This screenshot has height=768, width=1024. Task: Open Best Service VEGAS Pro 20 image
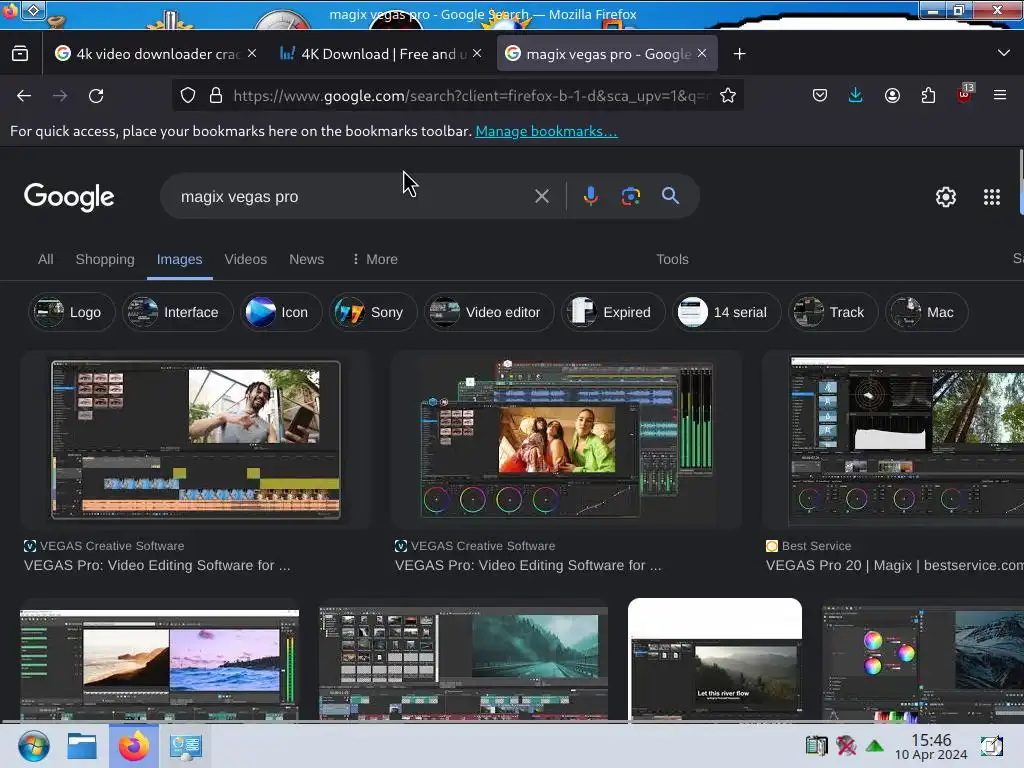point(893,440)
